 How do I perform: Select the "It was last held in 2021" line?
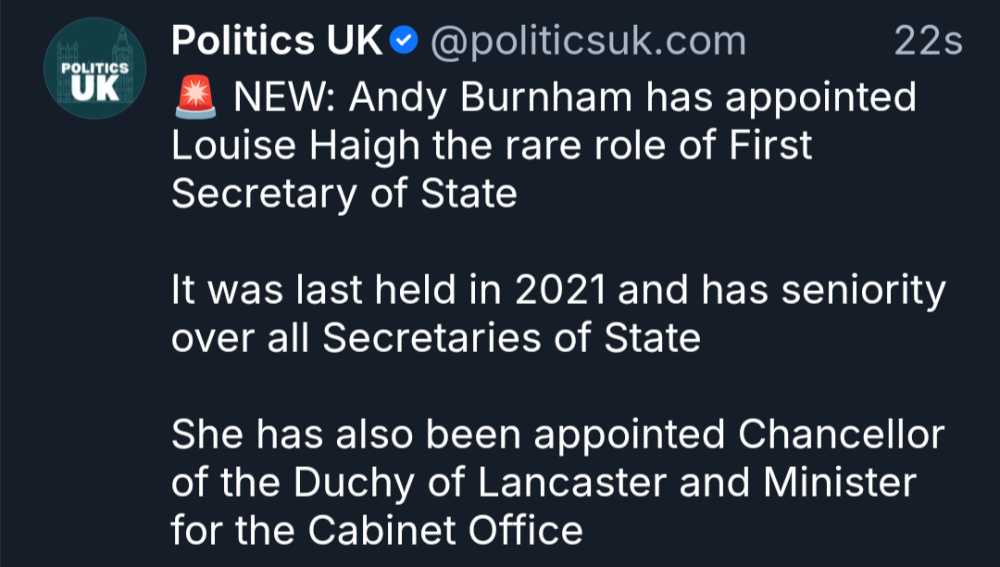(x=389, y=290)
